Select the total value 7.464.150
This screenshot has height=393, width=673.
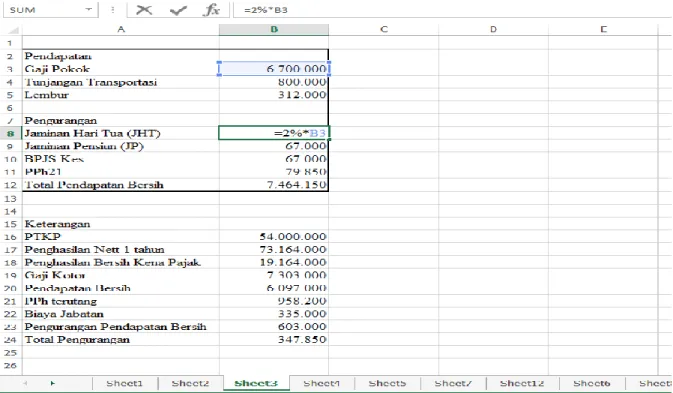tap(274, 185)
